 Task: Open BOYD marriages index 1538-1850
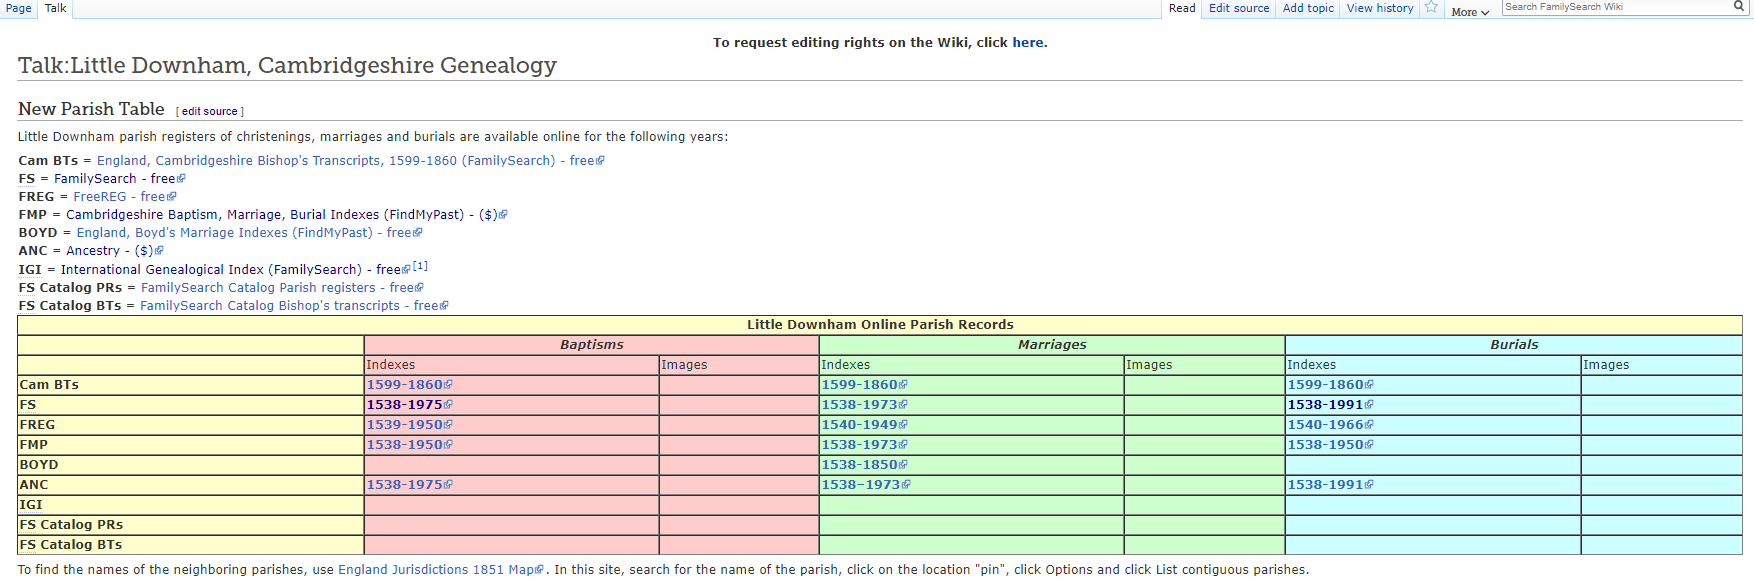[x=859, y=465]
